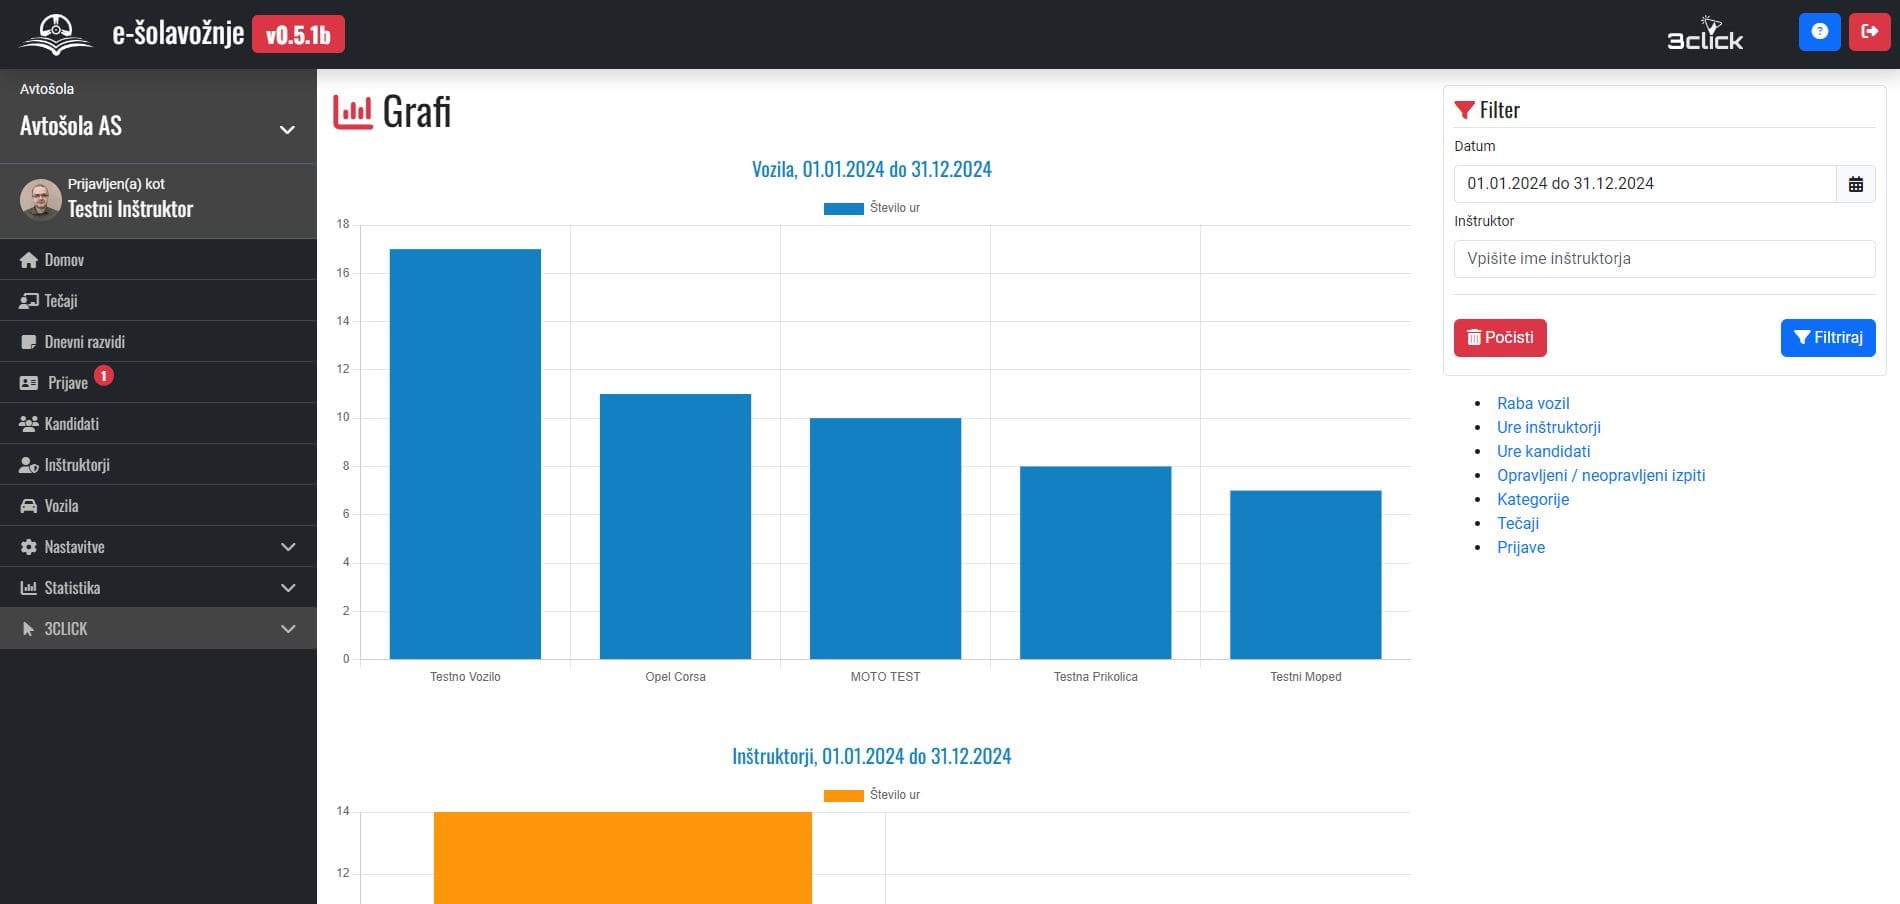This screenshot has width=1900, height=904.
Task: Open the Kandidati menu item
Action: 158,424
